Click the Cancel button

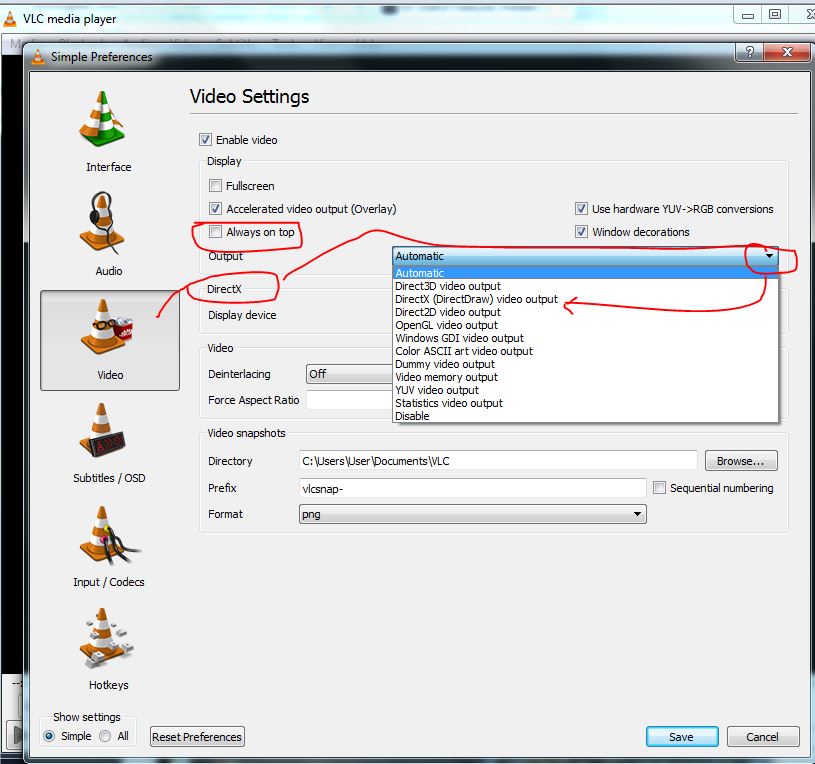[763, 736]
